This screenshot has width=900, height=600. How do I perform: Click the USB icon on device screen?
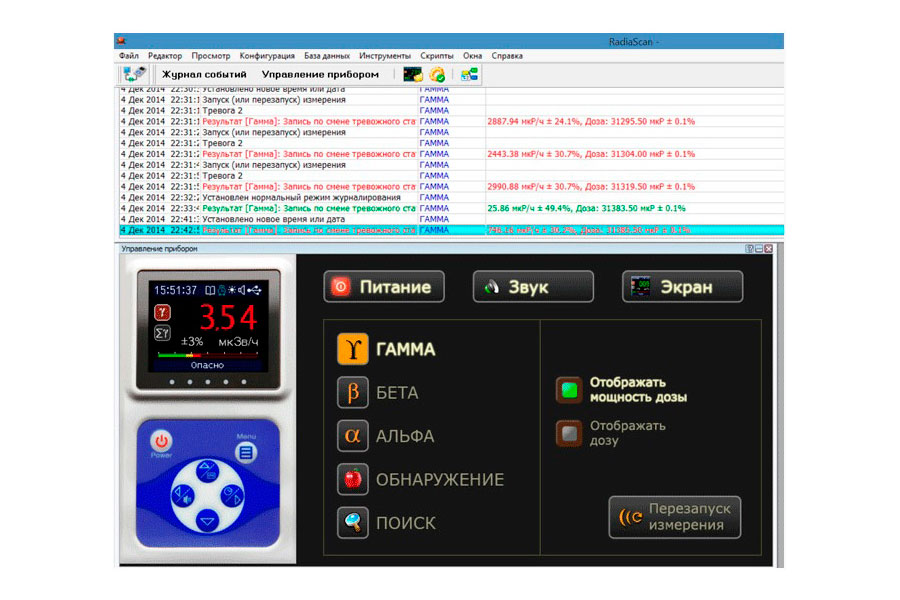pos(254,291)
